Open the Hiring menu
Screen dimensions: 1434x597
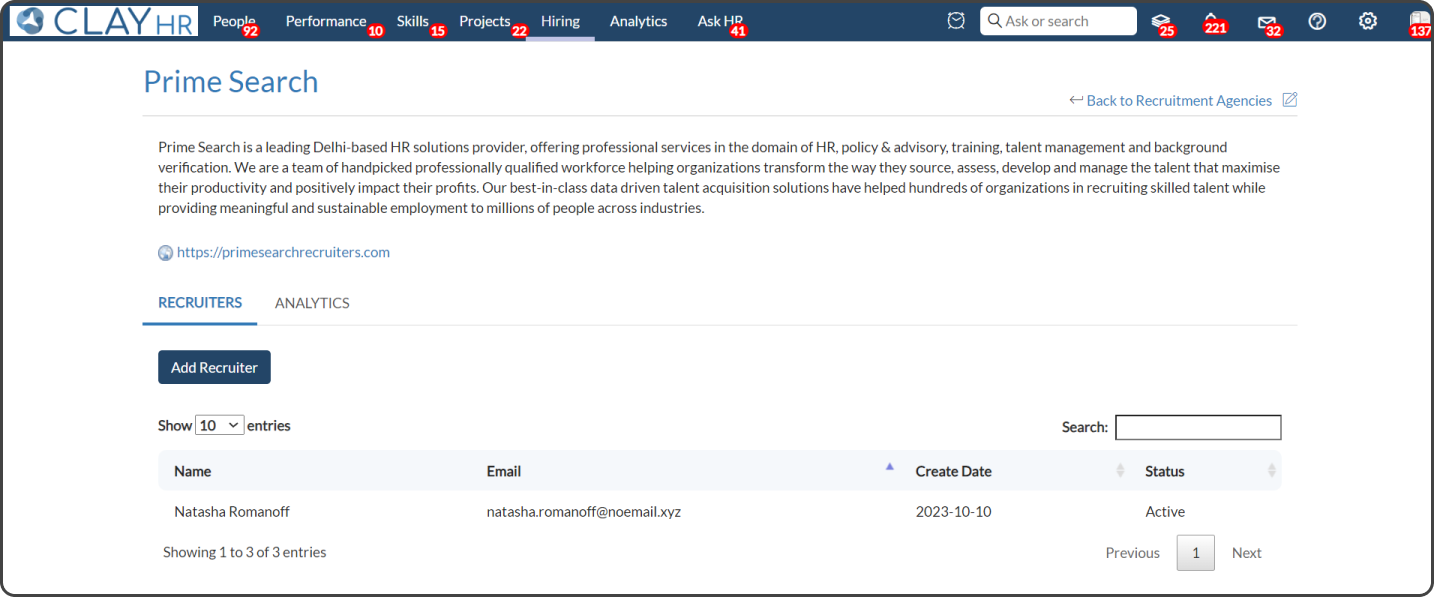560,21
